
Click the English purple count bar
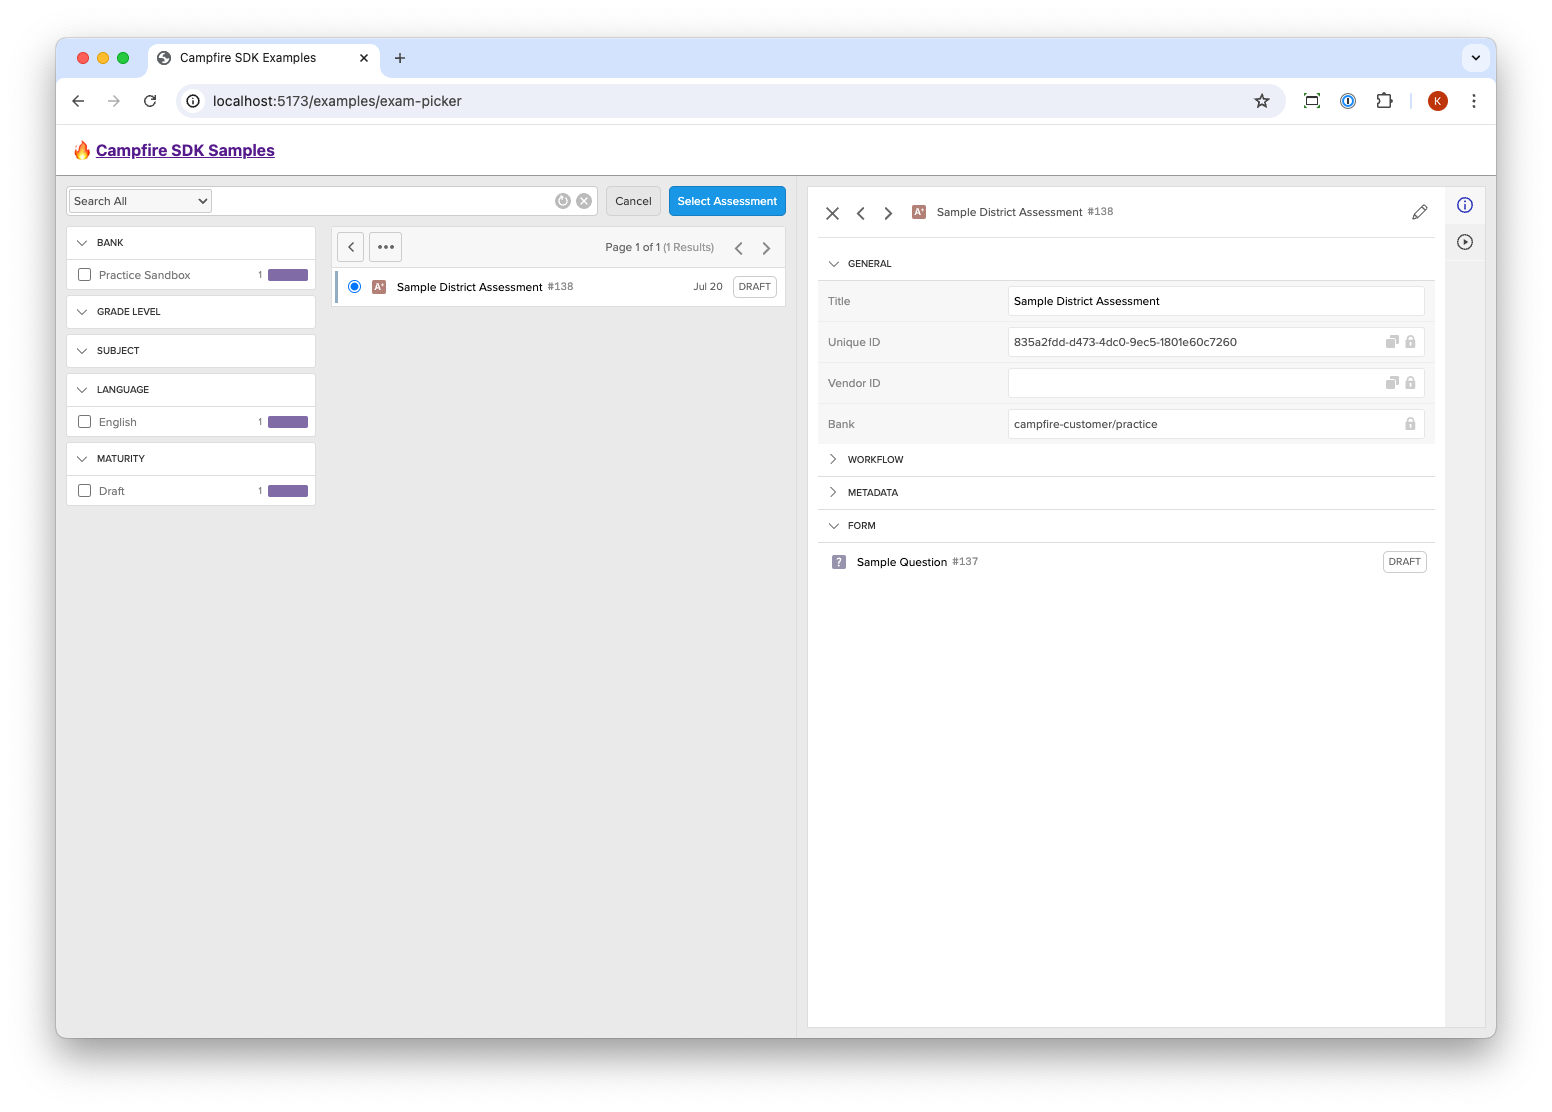(x=288, y=422)
